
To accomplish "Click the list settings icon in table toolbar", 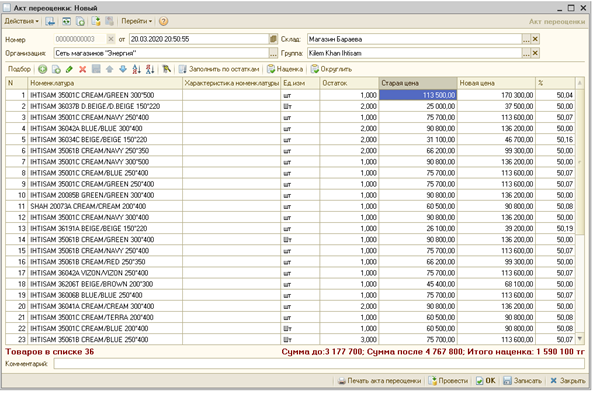I will pyautogui.click(x=166, y=69).
